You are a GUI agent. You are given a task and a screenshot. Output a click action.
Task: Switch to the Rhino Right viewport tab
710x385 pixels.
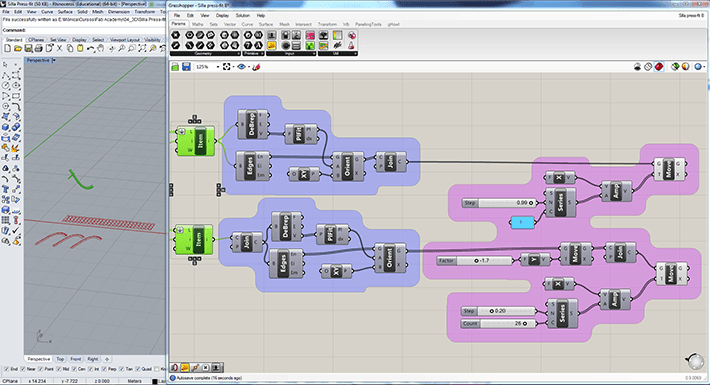point(93,359)
